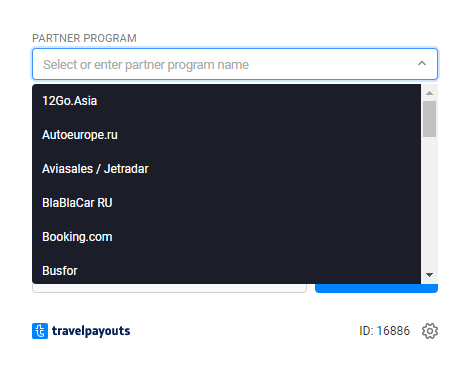Click the text field hidden under the list
The height and width of the screenshot is (365, 470).
click(169, 289)
